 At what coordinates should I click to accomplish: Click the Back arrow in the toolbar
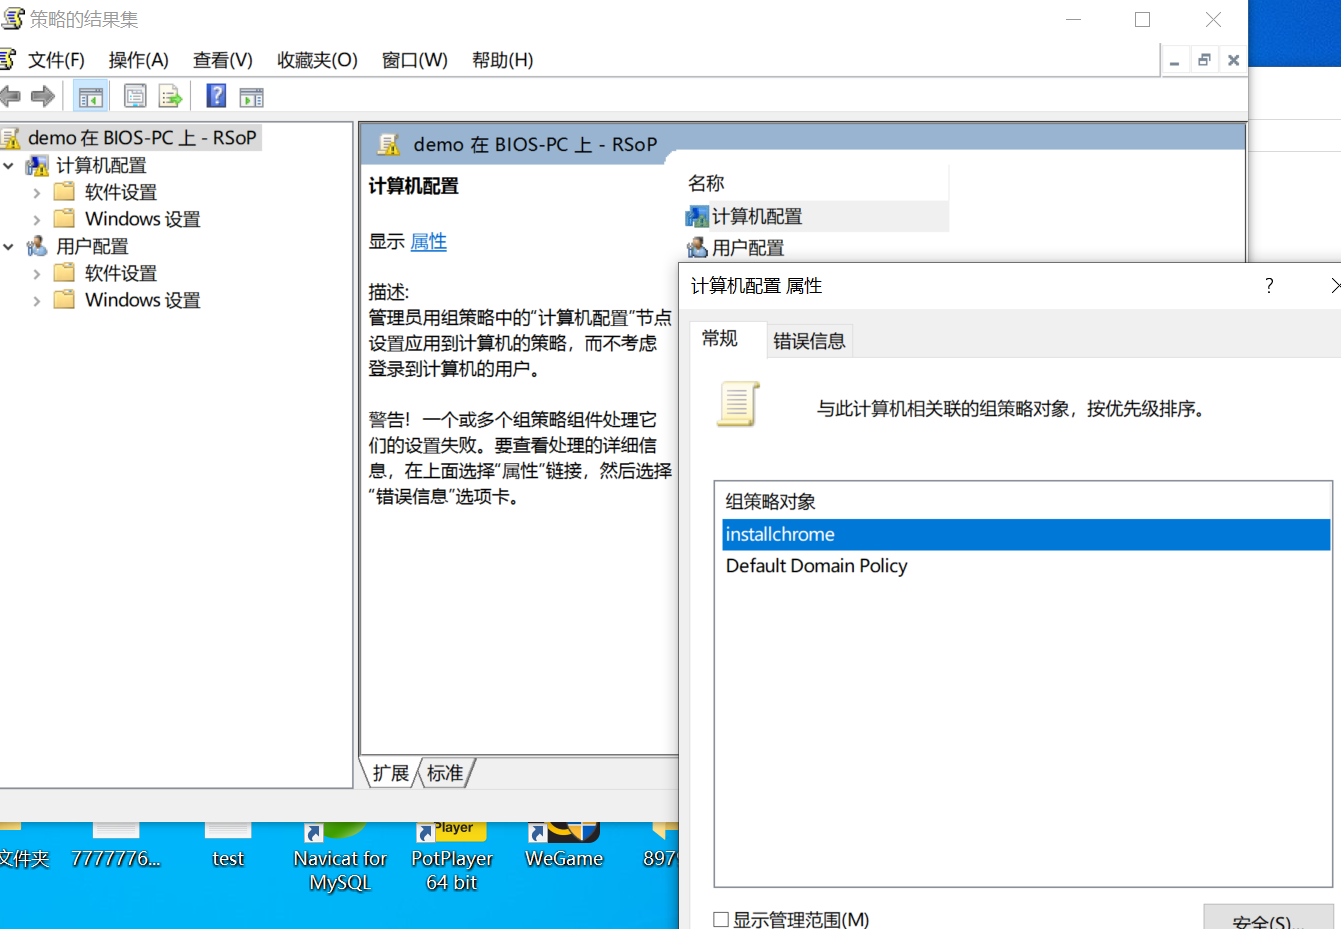pyautogui.click(x=11, y=97)
